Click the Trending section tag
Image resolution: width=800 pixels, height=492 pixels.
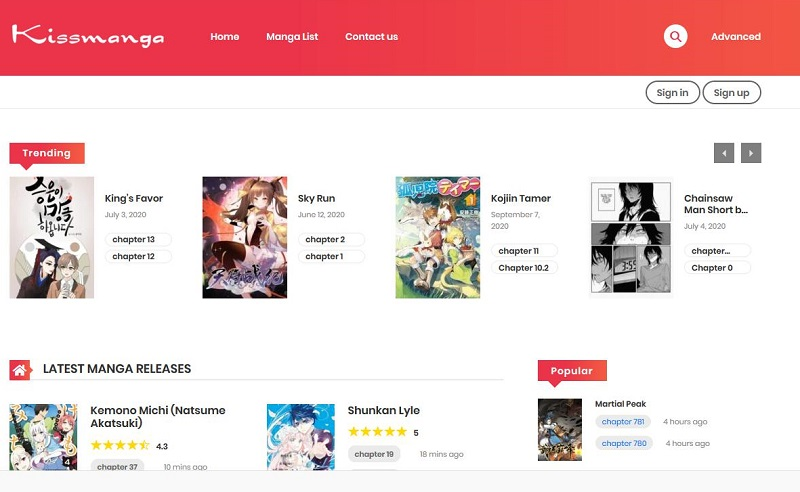(x=46, y=153)
